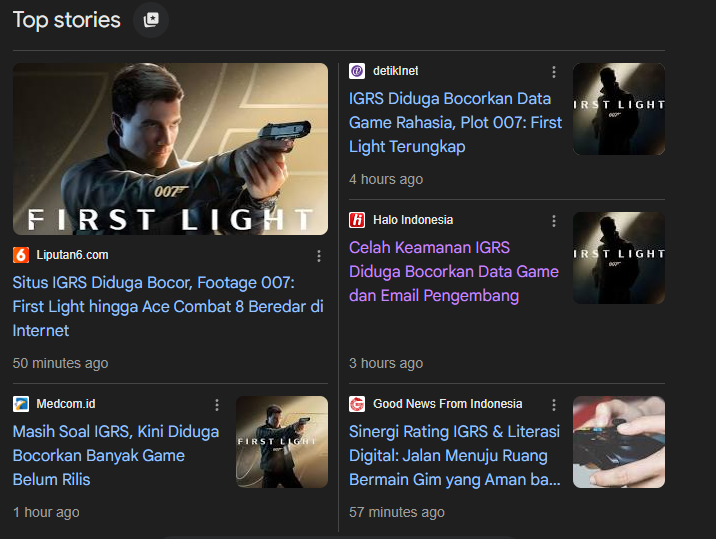Open more options for the detikInet story
Viewport: 716px width, 539px height.
coord(554,72)
